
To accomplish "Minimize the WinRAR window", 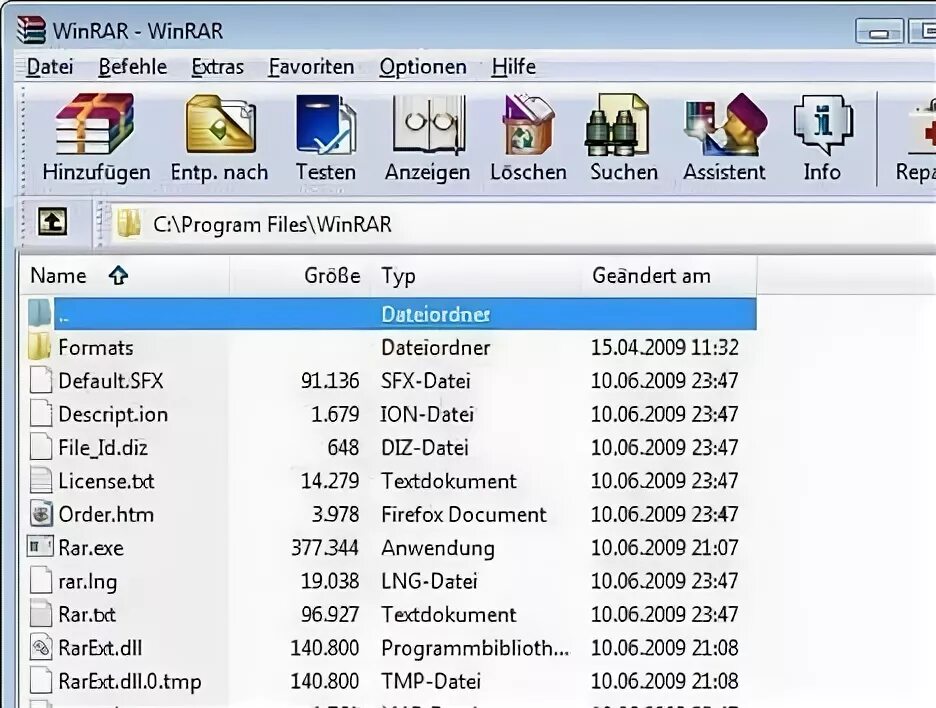I will point(879,31).
